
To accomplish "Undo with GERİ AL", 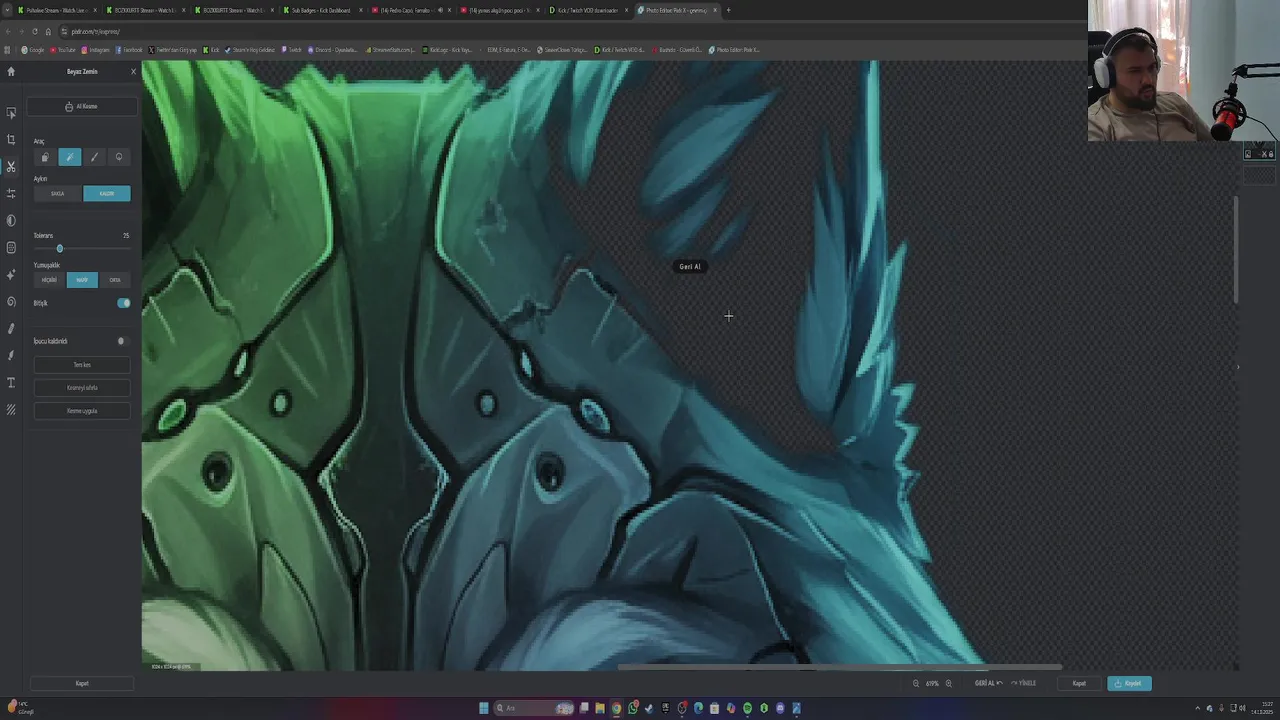I will coord(988,683).
